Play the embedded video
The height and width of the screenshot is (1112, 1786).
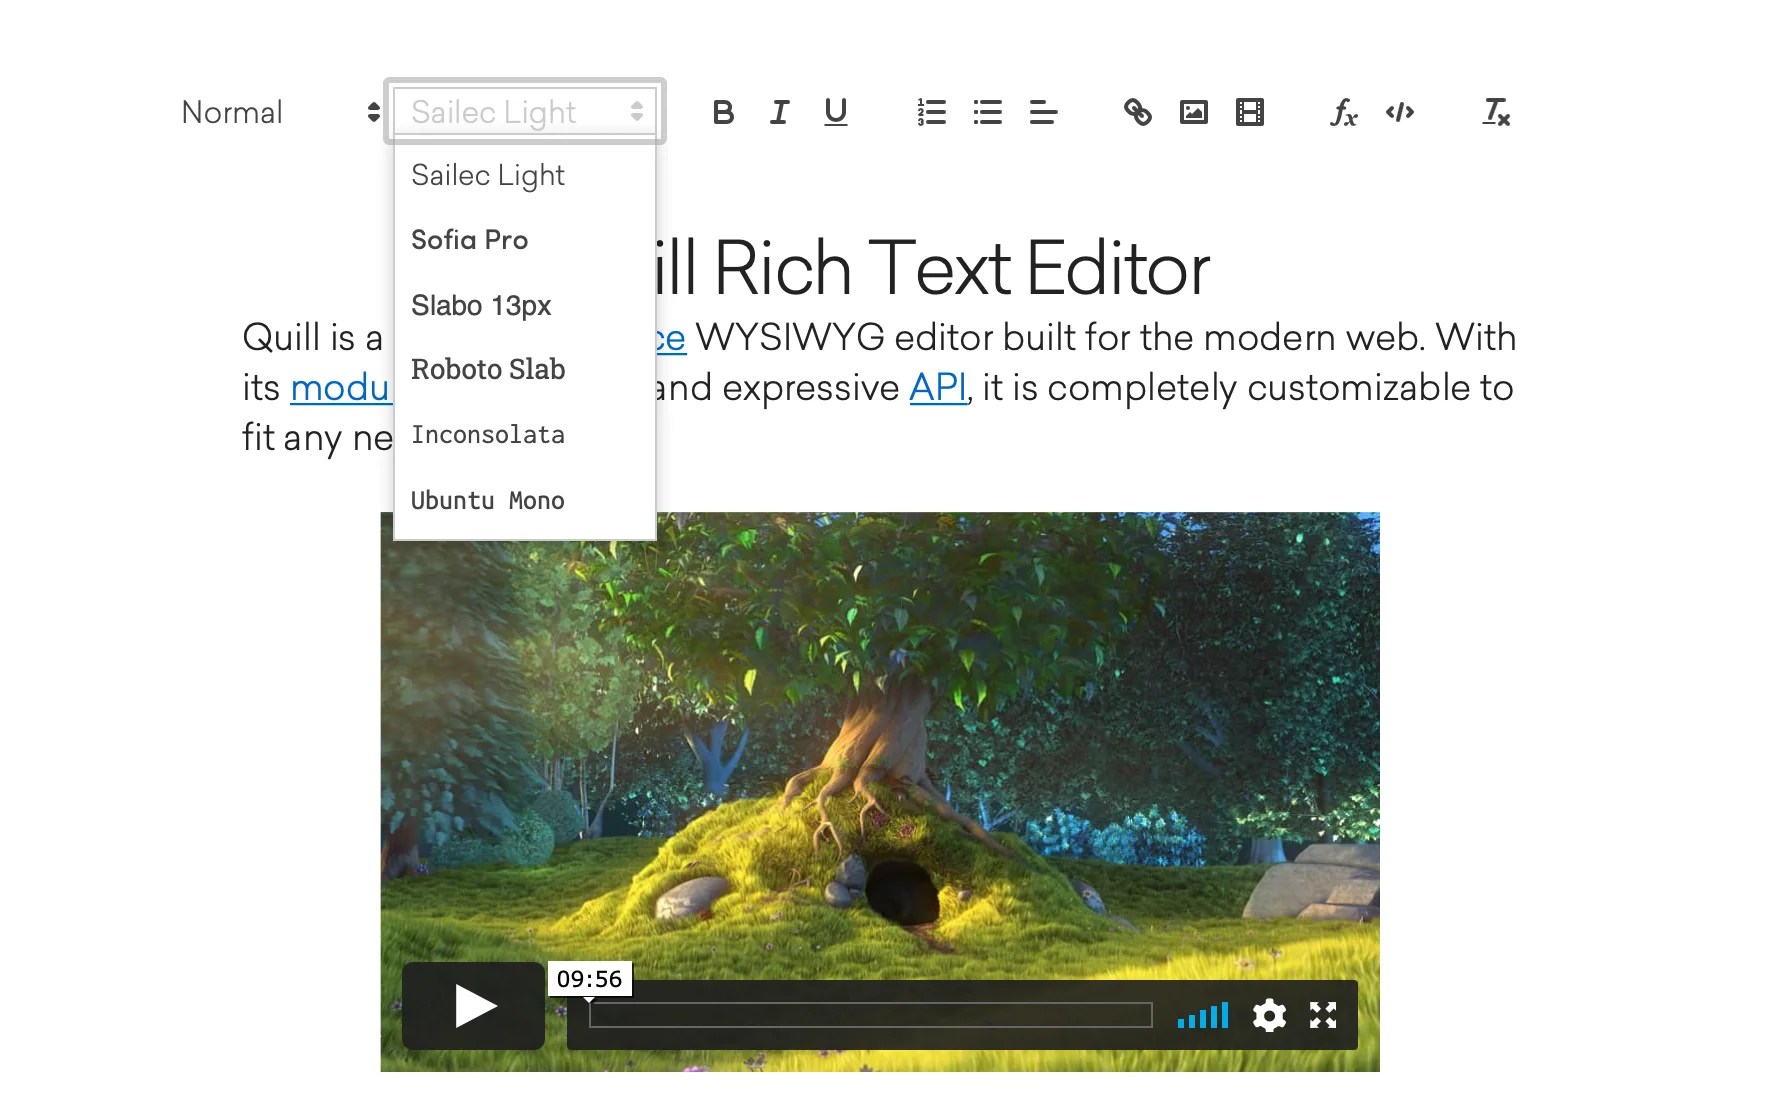474,1006
